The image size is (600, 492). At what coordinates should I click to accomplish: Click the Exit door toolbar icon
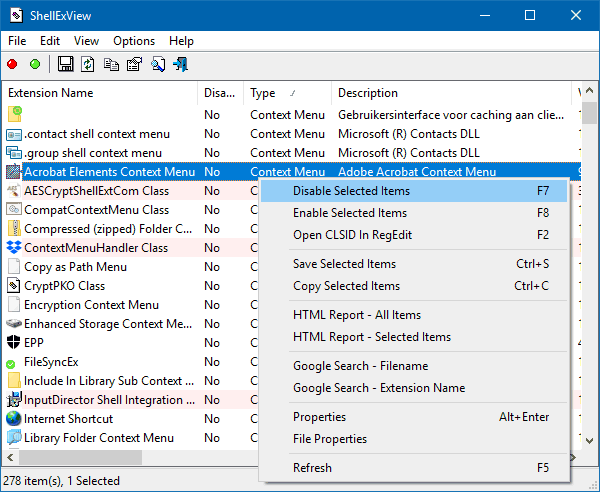(x=181, y=64)
